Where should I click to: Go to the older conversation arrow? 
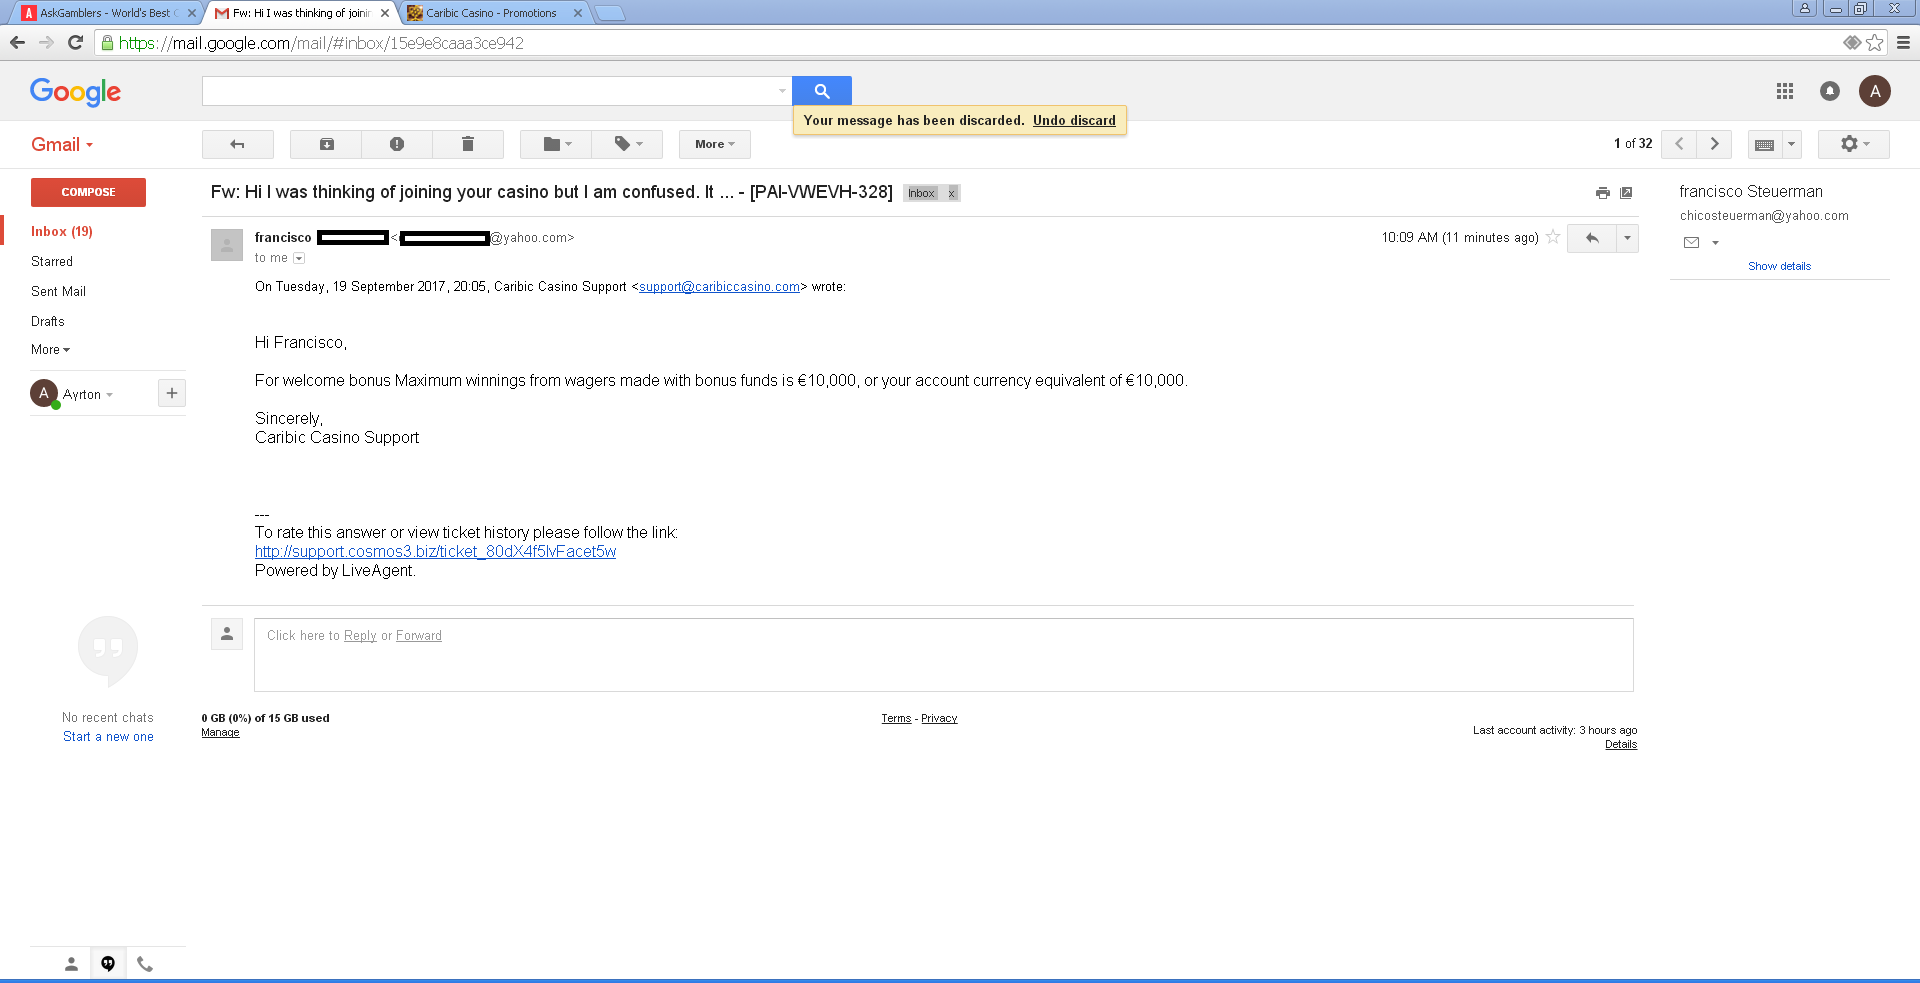1715,144
